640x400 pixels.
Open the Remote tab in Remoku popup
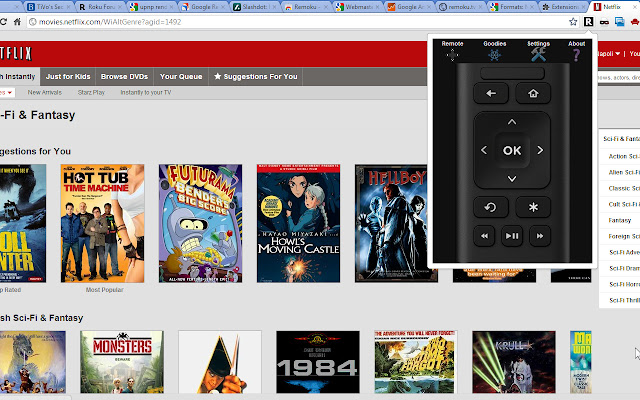[x=452, y=51]
